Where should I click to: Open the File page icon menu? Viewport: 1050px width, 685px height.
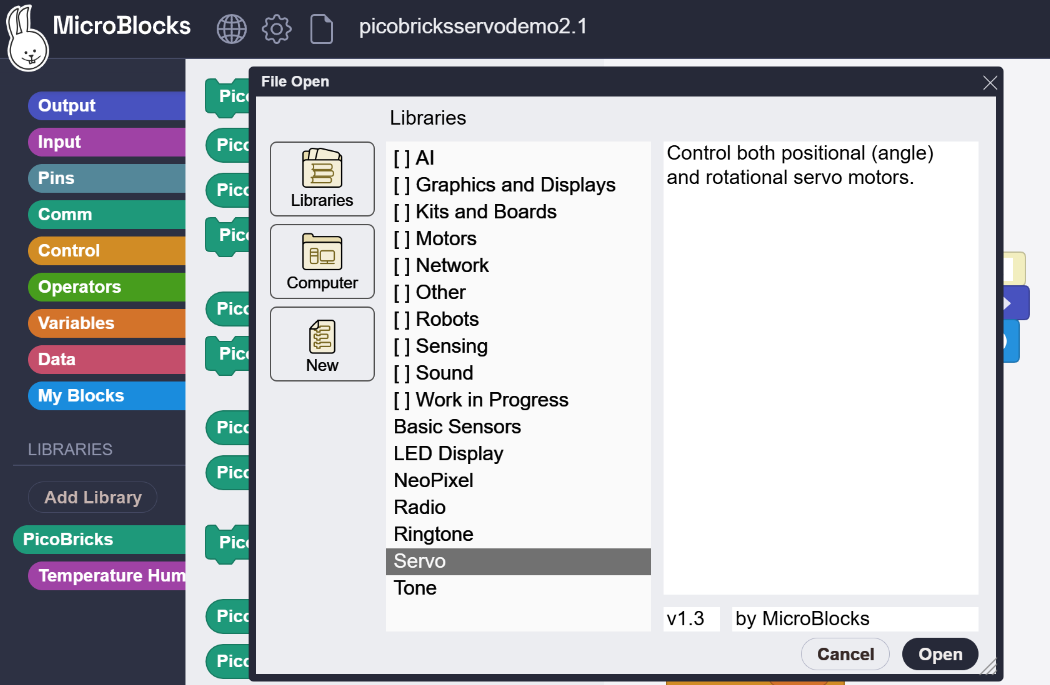pyautogui.click(x=321, y=29)
